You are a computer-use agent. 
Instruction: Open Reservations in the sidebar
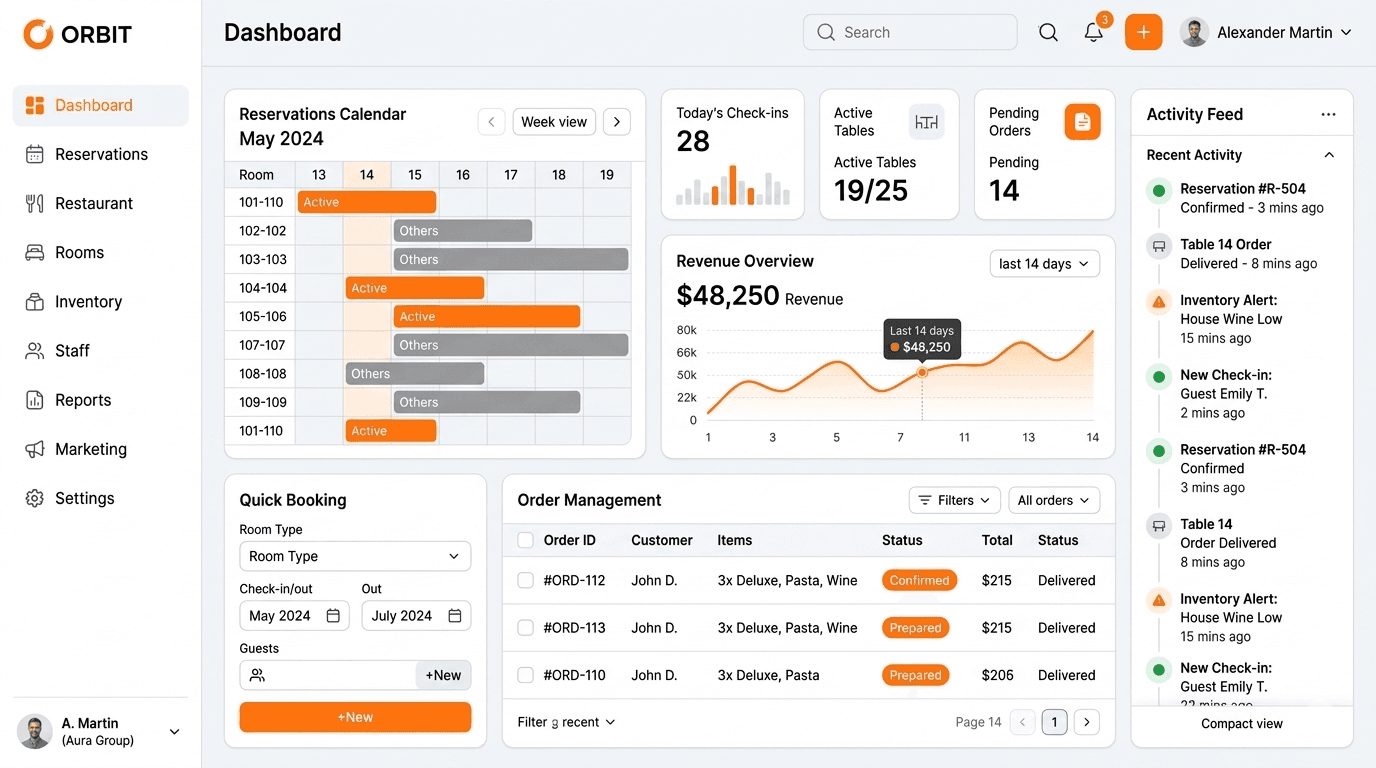pos(101,154)
